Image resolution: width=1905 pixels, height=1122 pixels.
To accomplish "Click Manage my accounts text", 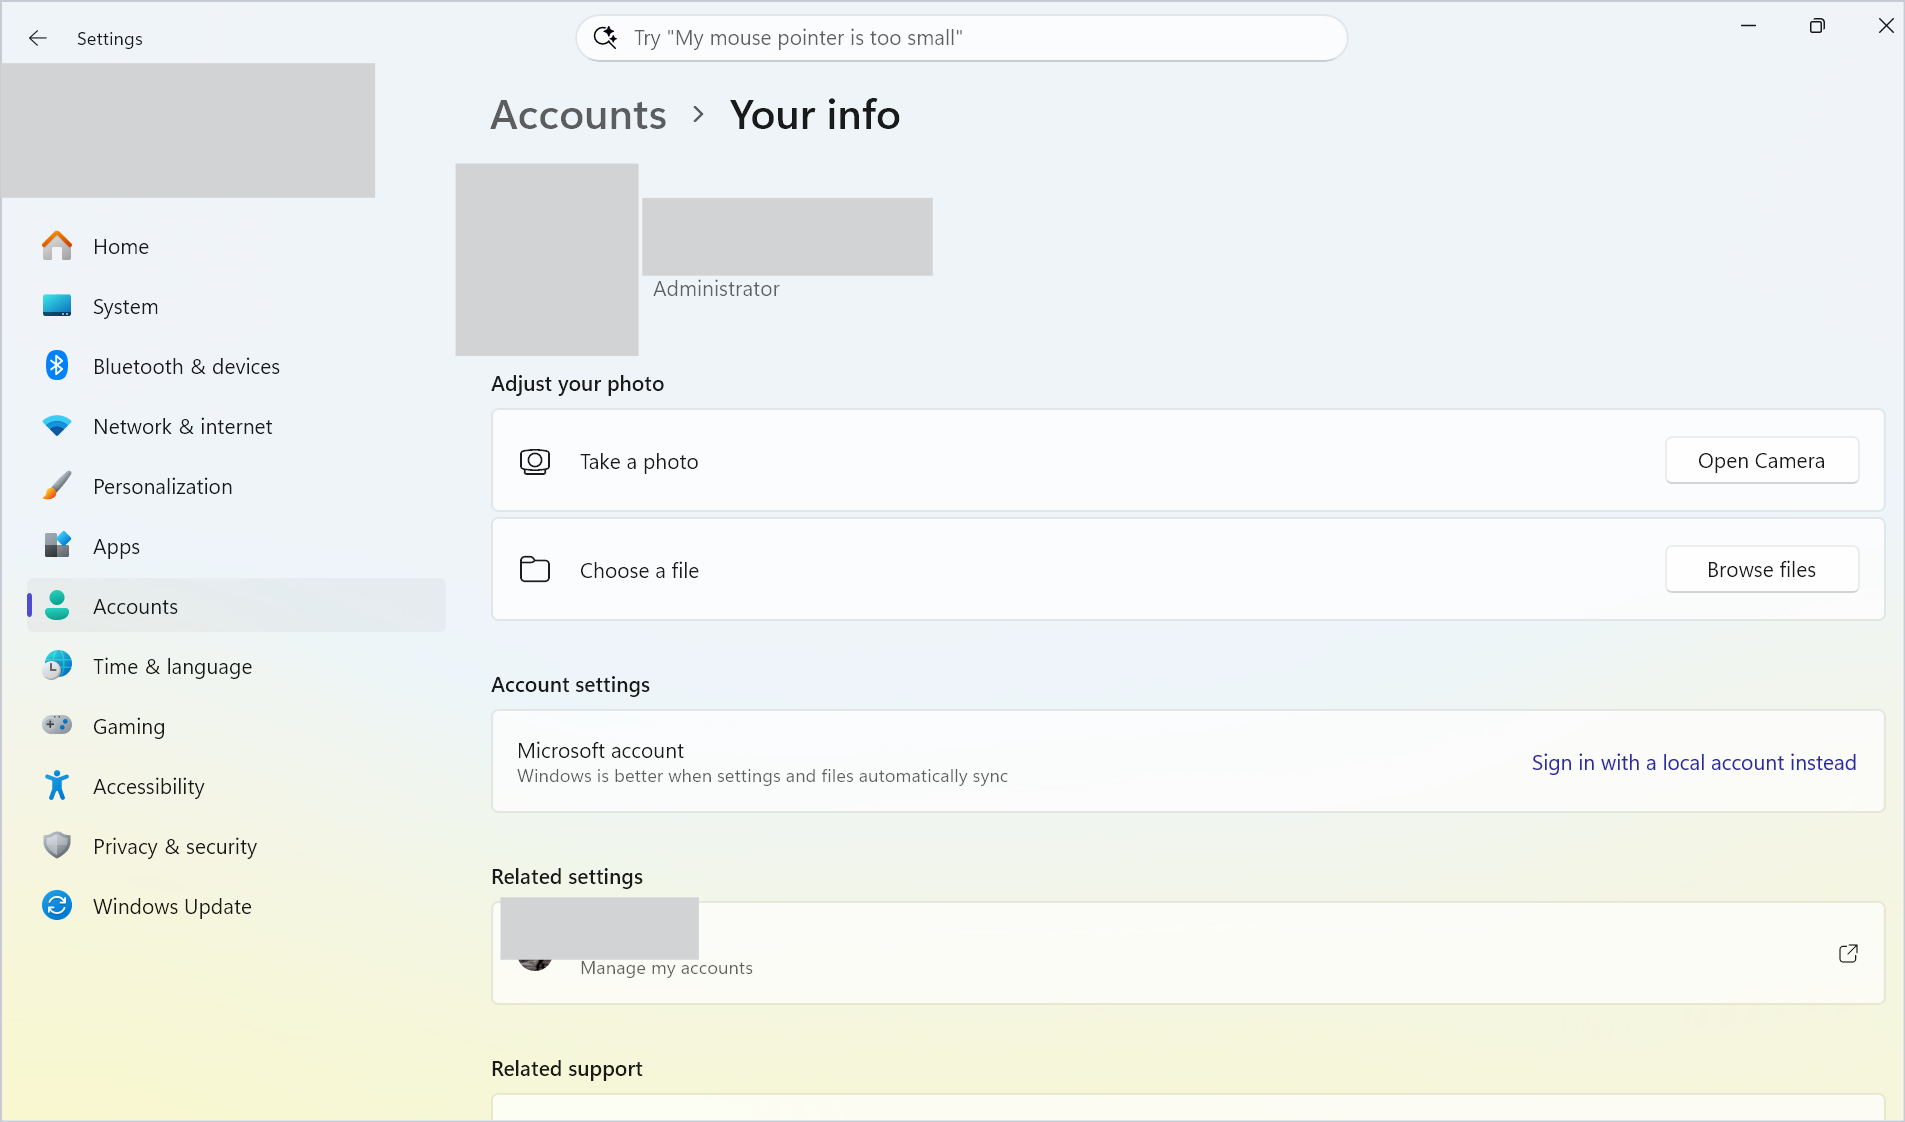I will [x=666, y=968].
